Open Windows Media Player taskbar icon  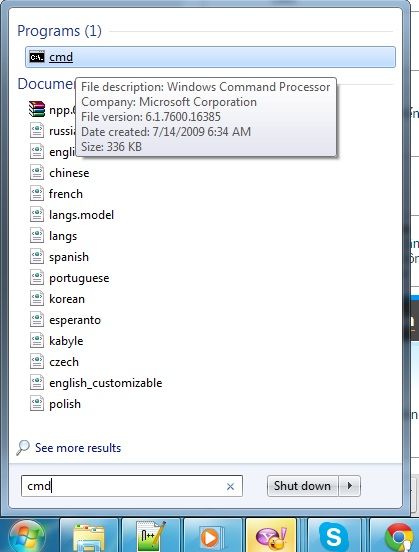pyautogui.click(x=213, y=537)
